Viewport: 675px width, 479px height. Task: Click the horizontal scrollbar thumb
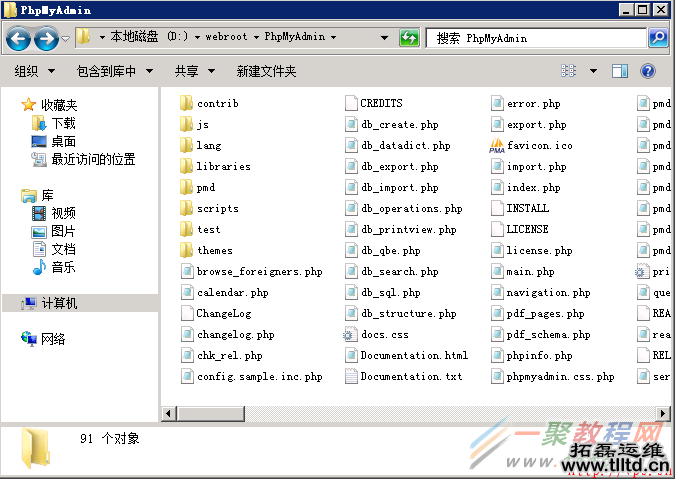[210, 414]
